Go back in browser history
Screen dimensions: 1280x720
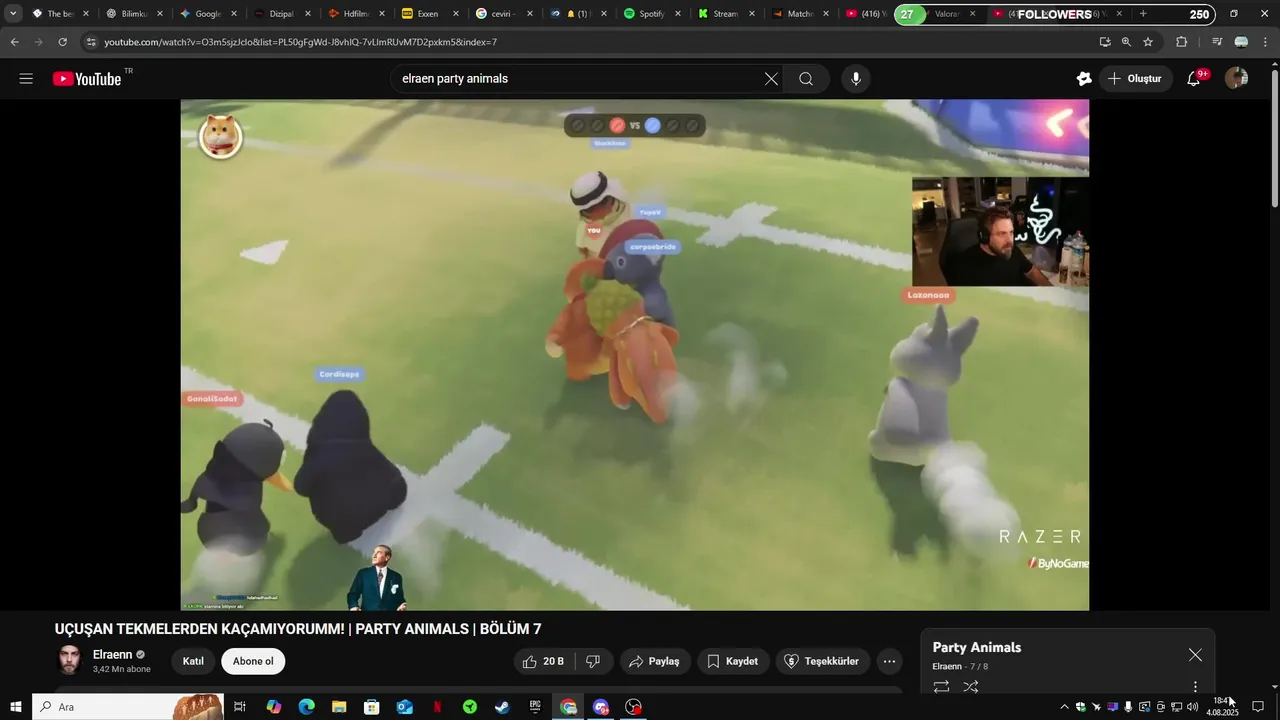(x=14, y=42)
